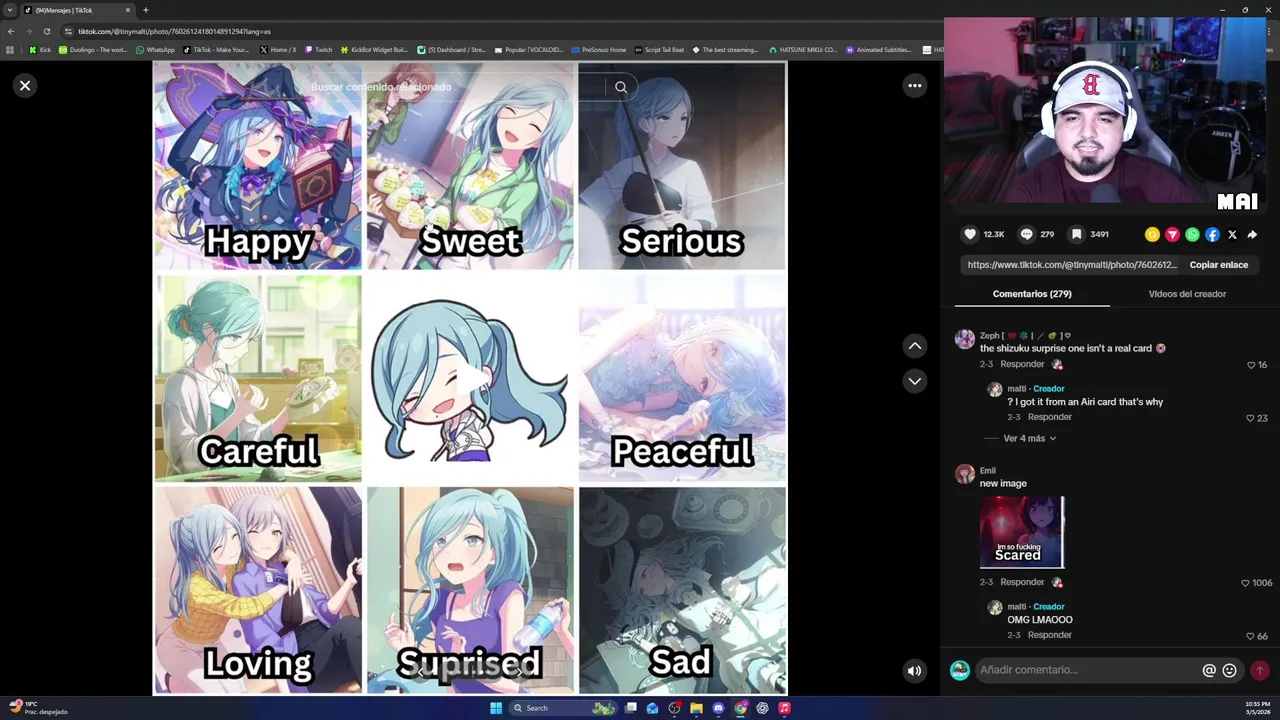This screenshot has width=1280, height=720.
Task: Close the TikTok photo viewer
Action: [x=25, y=86]
